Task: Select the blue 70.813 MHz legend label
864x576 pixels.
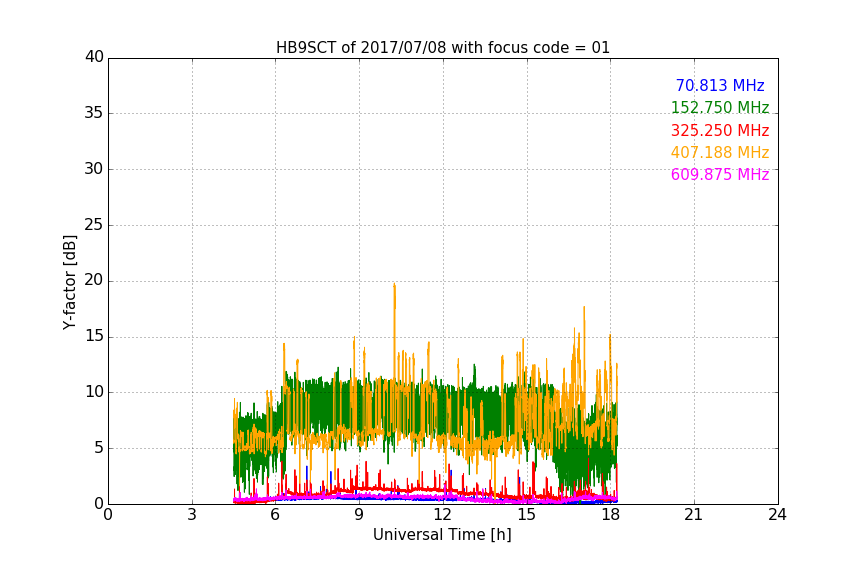Action: click(x=720, y=85)
